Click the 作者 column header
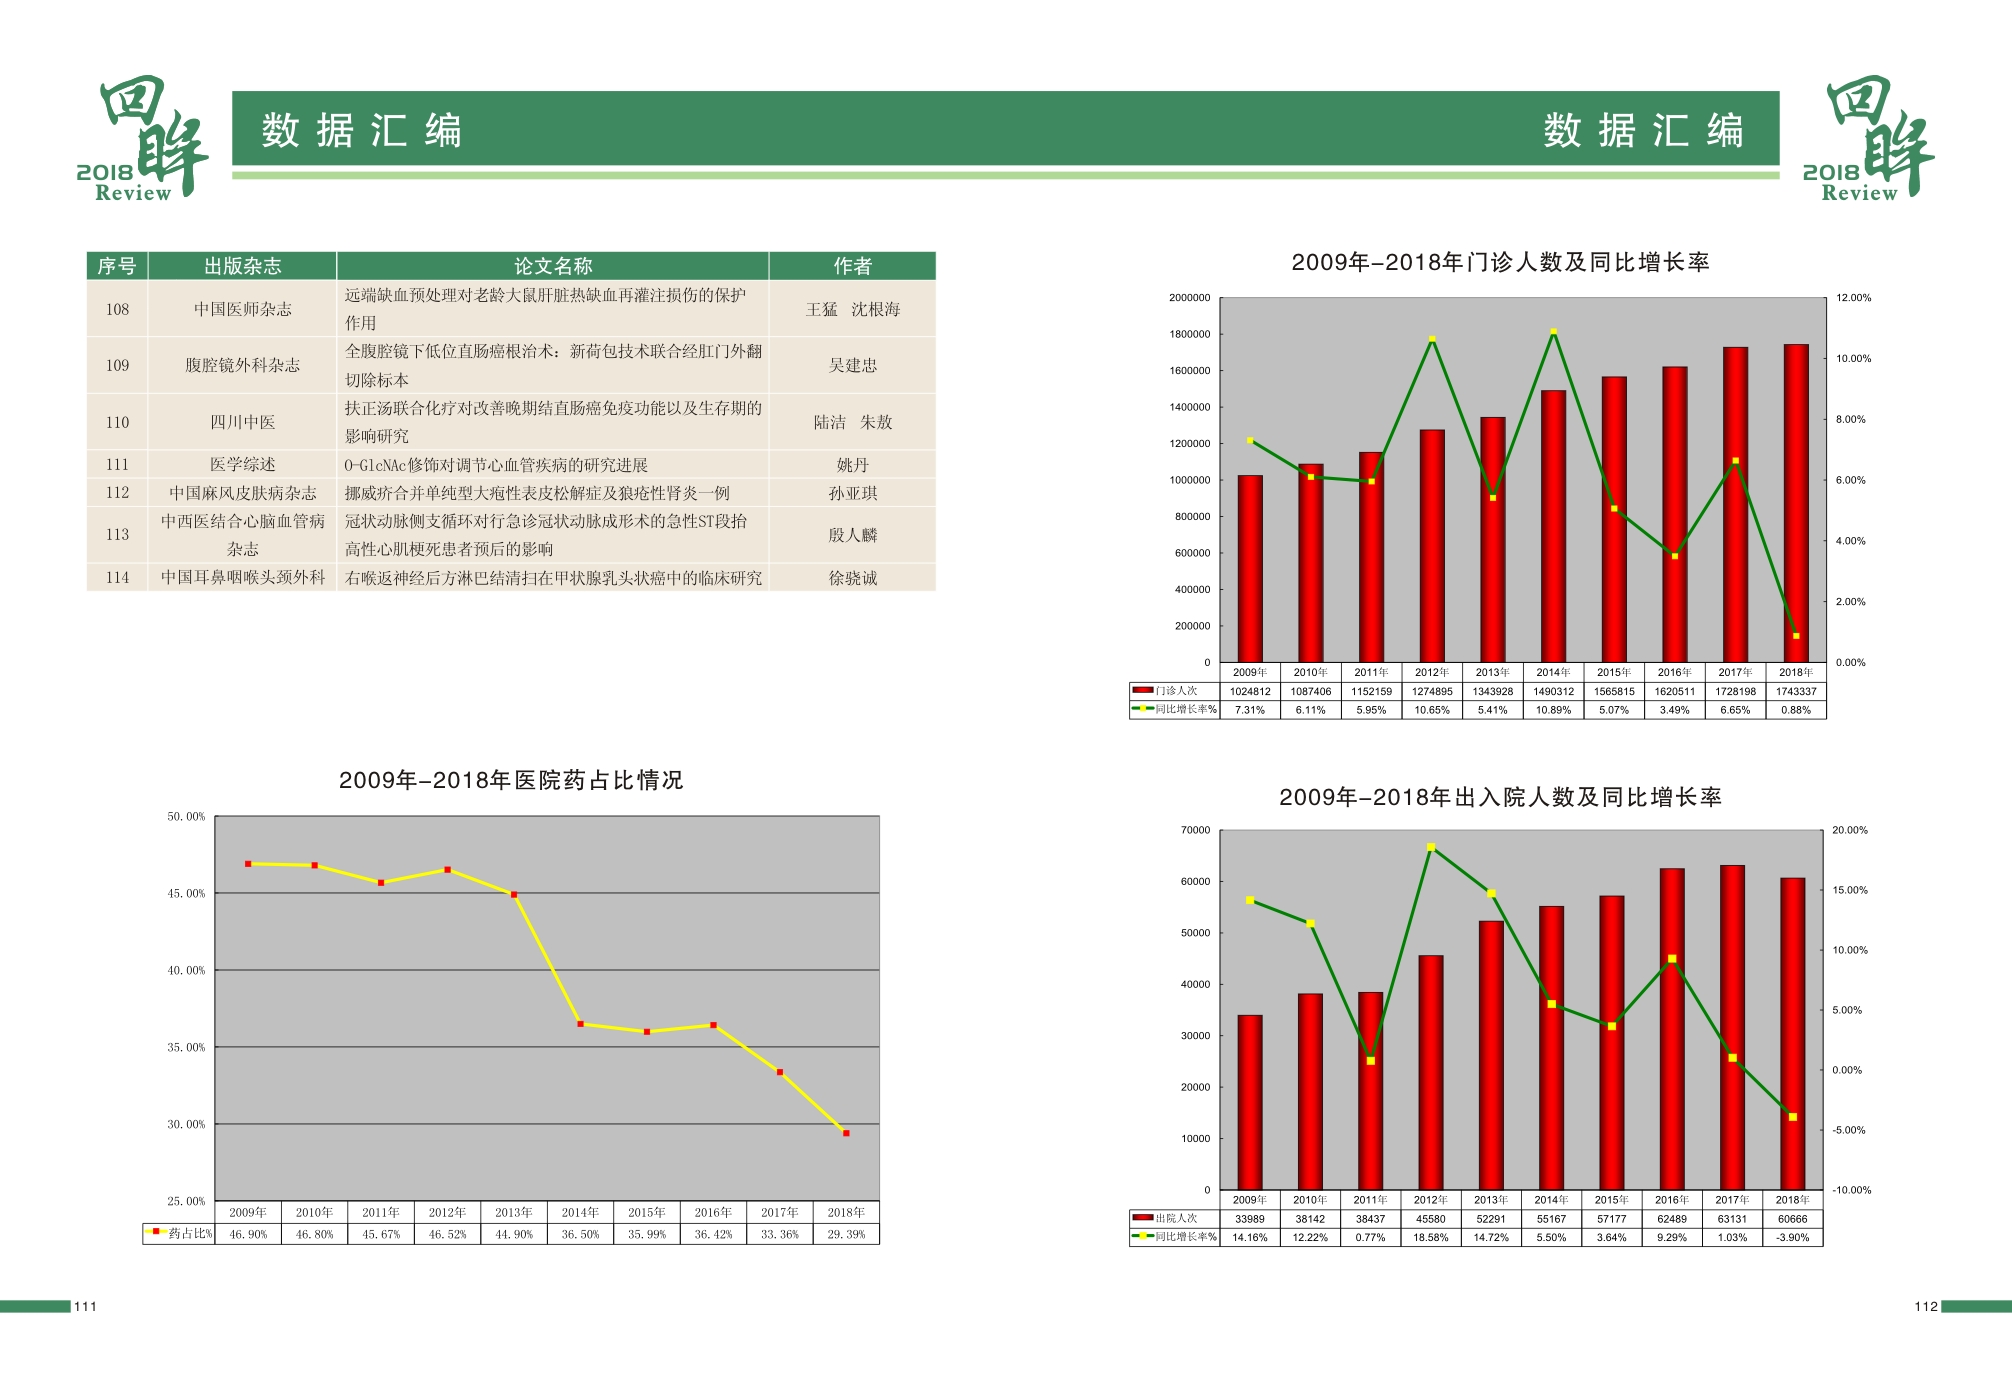This screenshot has height=1374, width=2012. point(852,266)
